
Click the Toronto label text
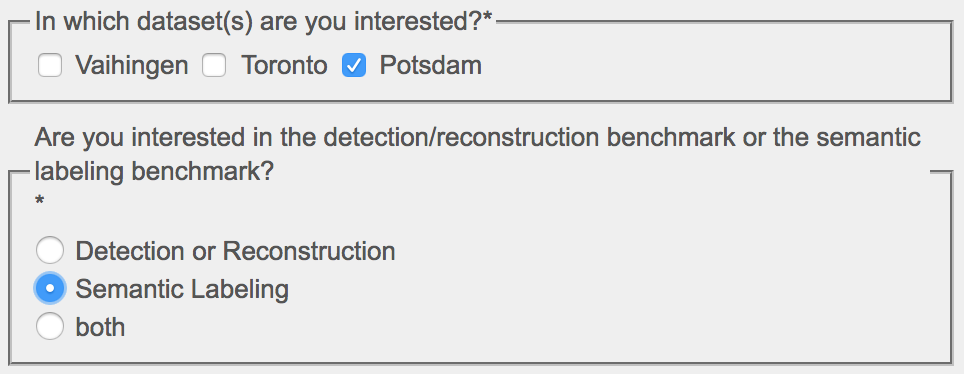[284, 65]
